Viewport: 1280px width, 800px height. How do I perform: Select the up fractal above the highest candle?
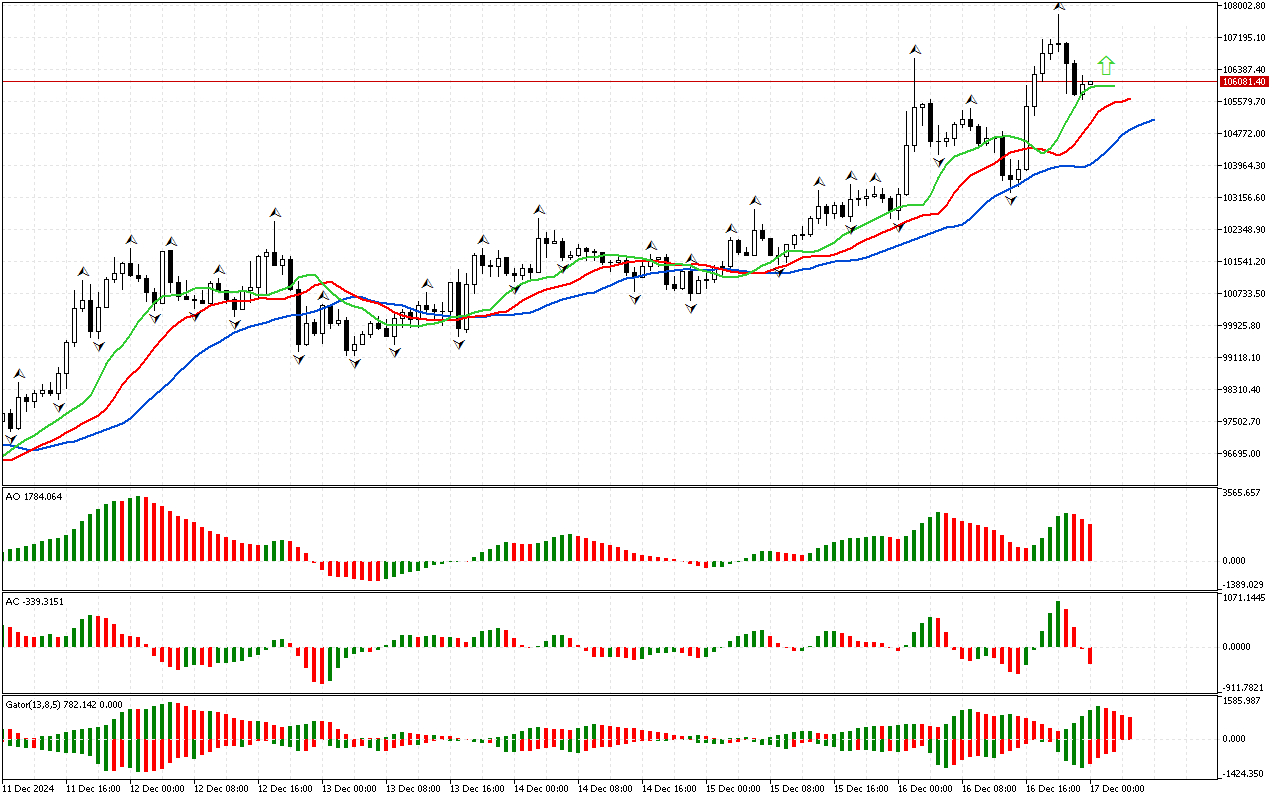[x=1058, y=7]
